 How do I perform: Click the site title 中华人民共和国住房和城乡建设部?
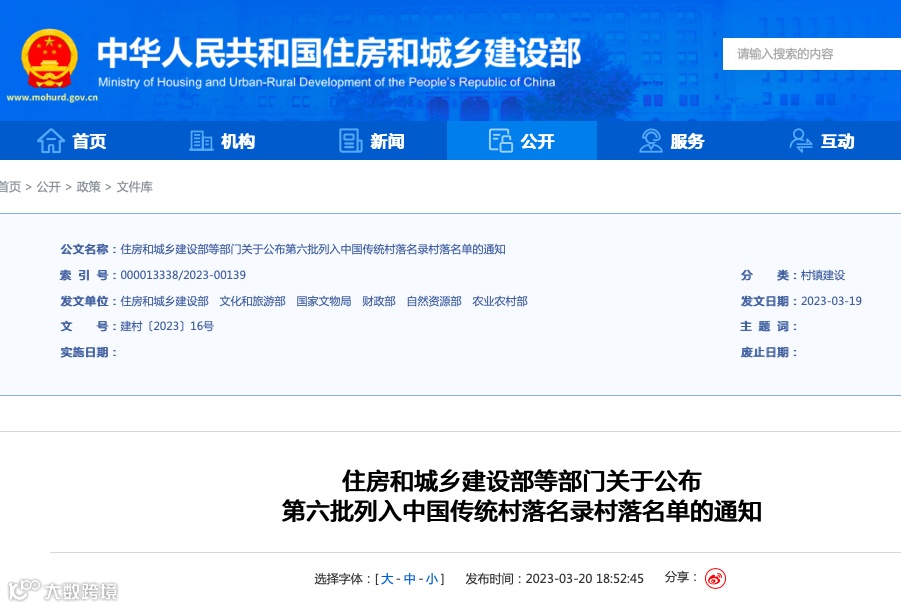click(x=339, y=53)
